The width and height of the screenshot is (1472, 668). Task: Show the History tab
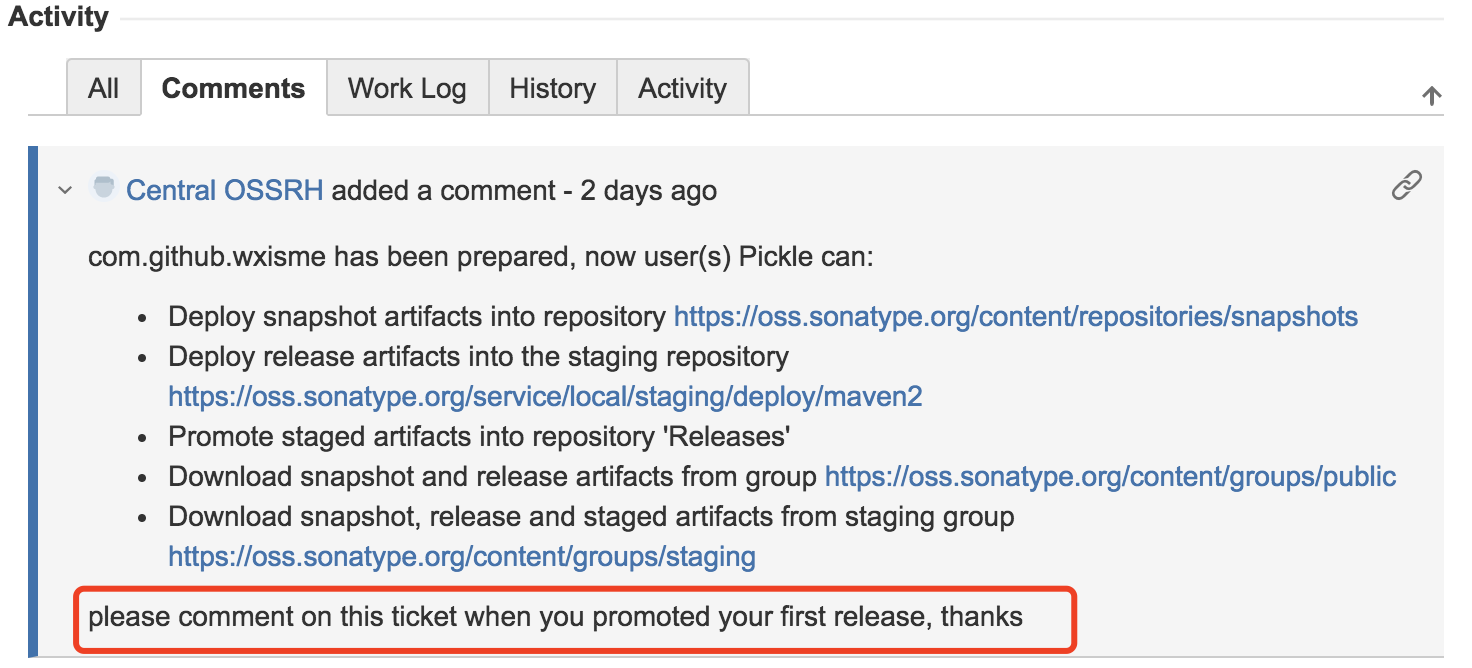coord(552,88)
